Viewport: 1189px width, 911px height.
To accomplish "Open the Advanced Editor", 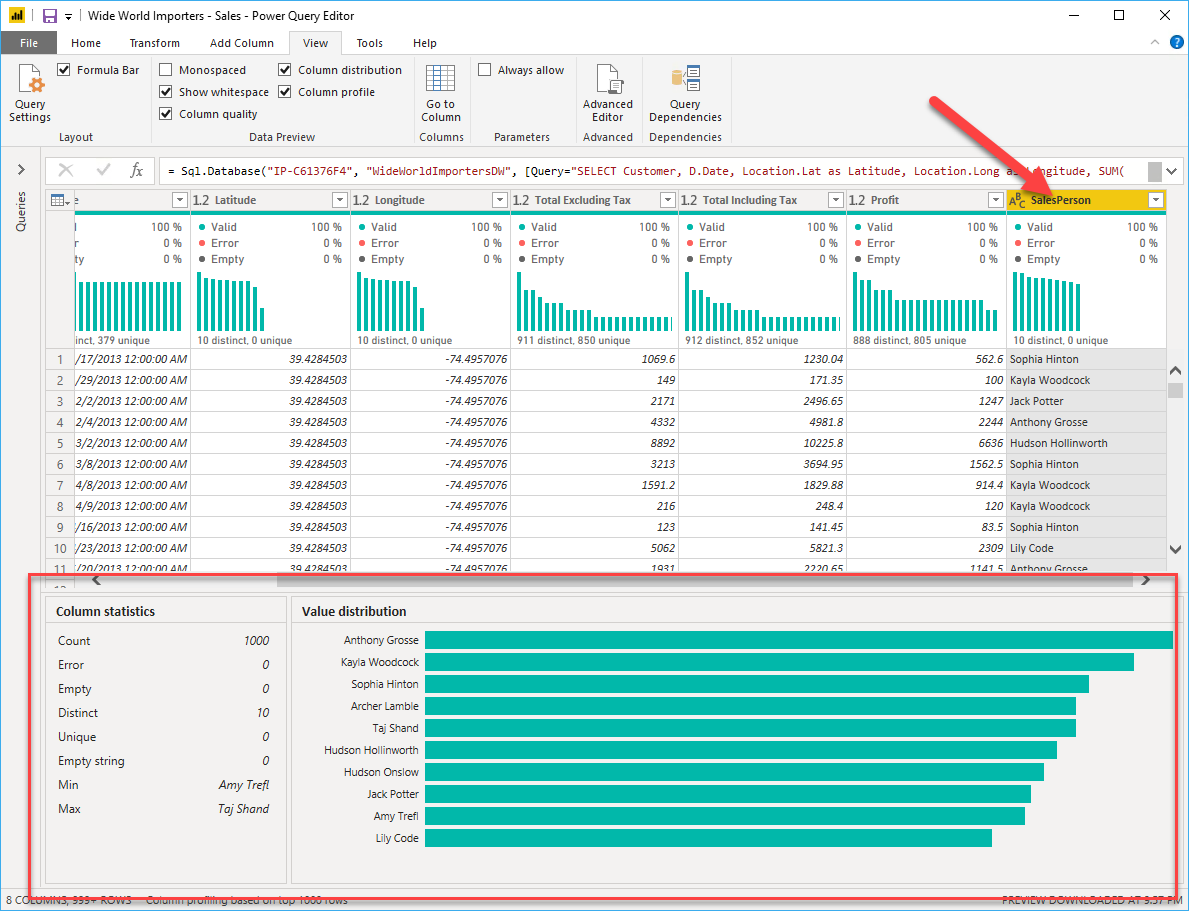I will coord(608,79).
